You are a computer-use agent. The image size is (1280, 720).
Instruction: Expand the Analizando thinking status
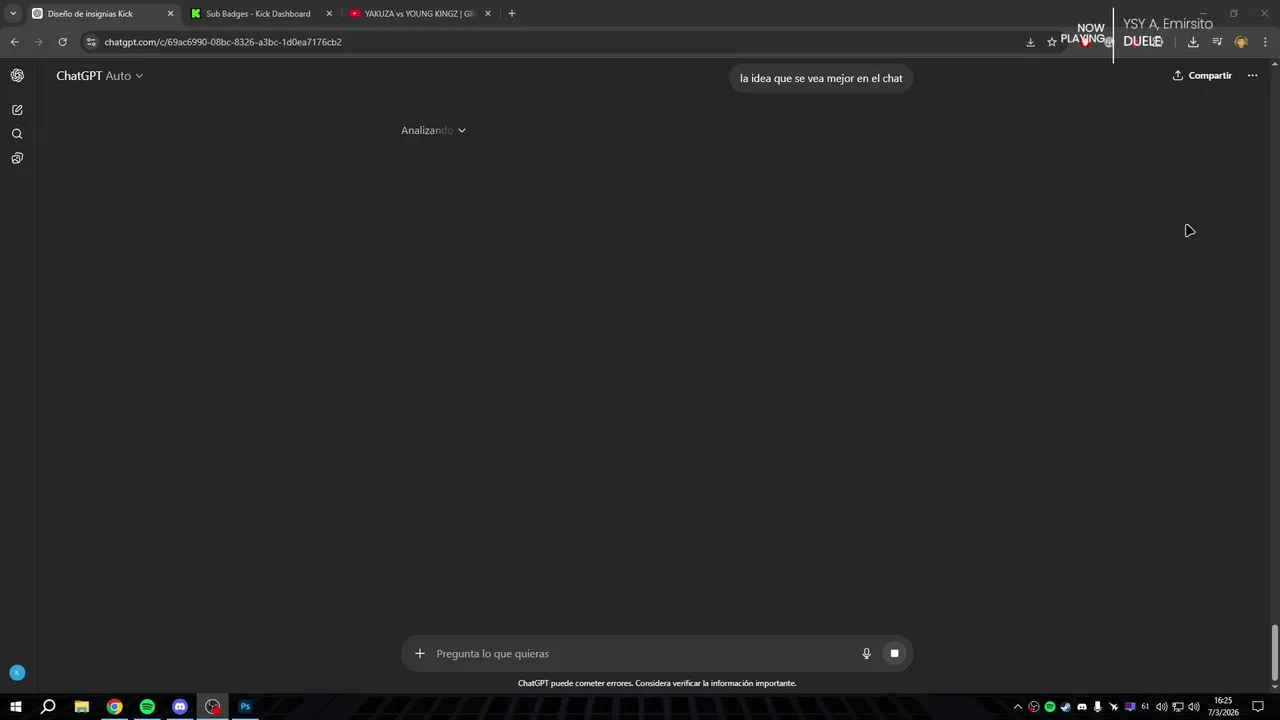(x=433, y=131)
